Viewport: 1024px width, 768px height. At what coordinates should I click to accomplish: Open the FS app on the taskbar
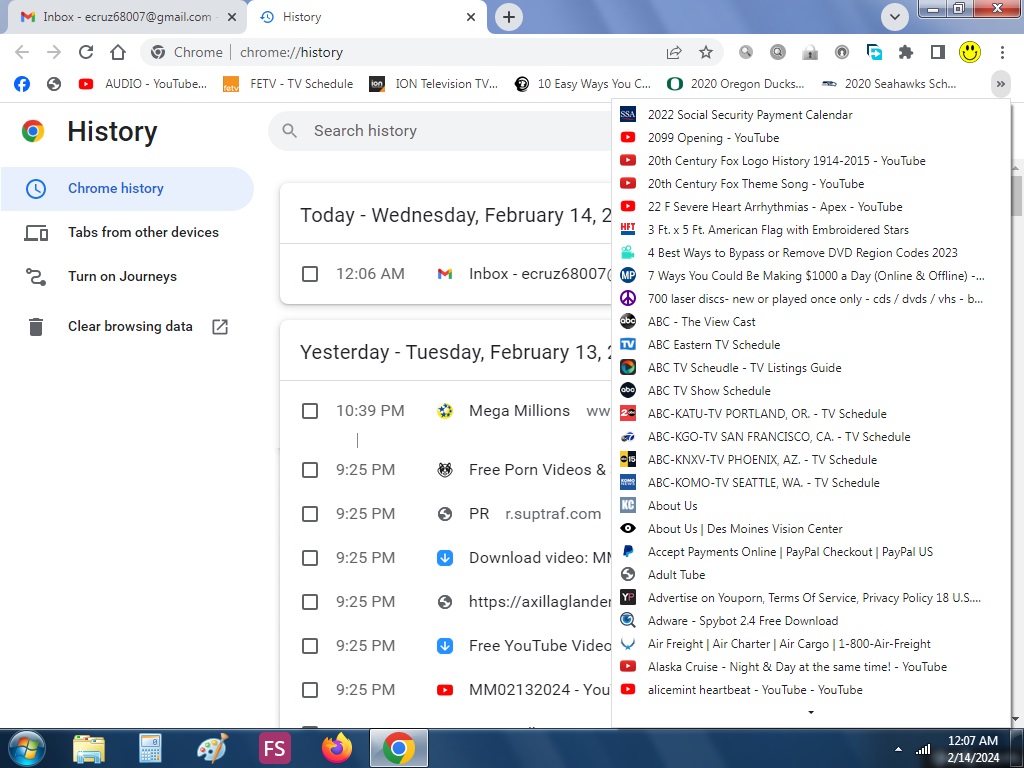[x=274, y=748]
